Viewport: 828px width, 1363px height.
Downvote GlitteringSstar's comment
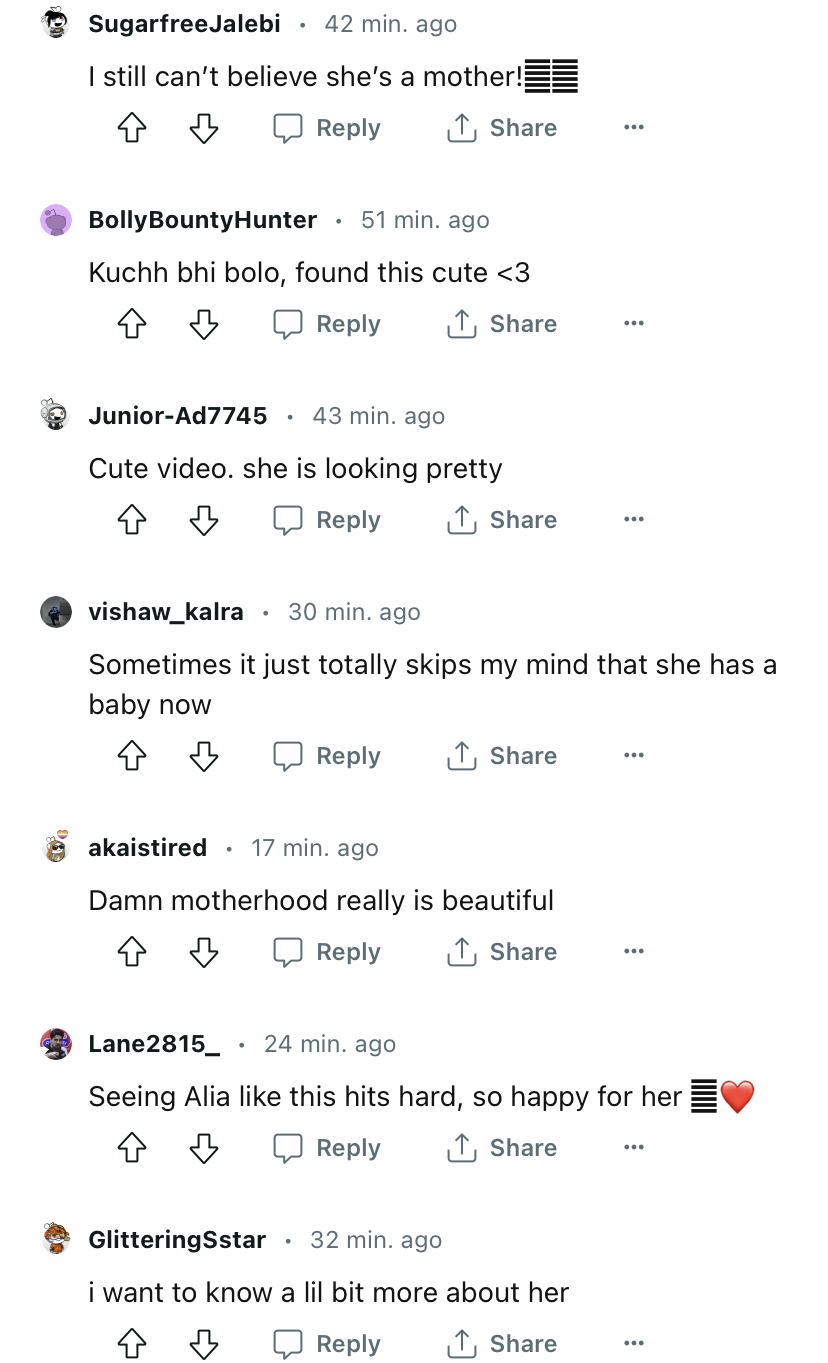tap(204, 1344)
